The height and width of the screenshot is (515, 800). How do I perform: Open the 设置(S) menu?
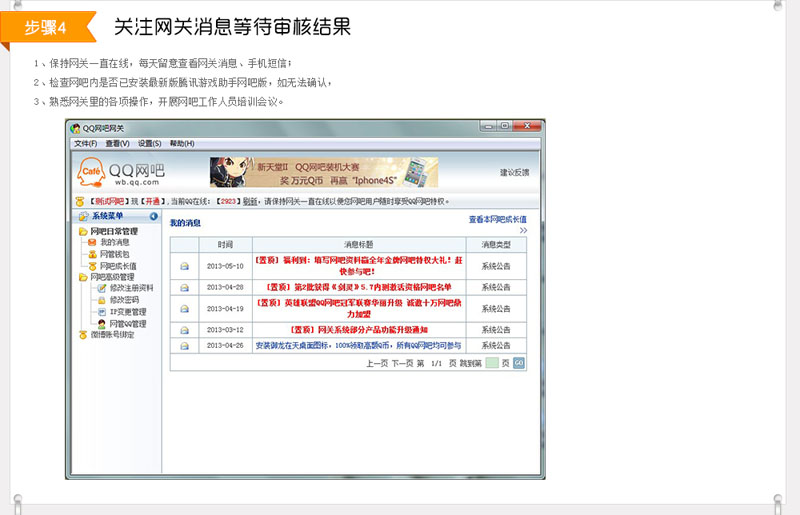pos(150,144)
